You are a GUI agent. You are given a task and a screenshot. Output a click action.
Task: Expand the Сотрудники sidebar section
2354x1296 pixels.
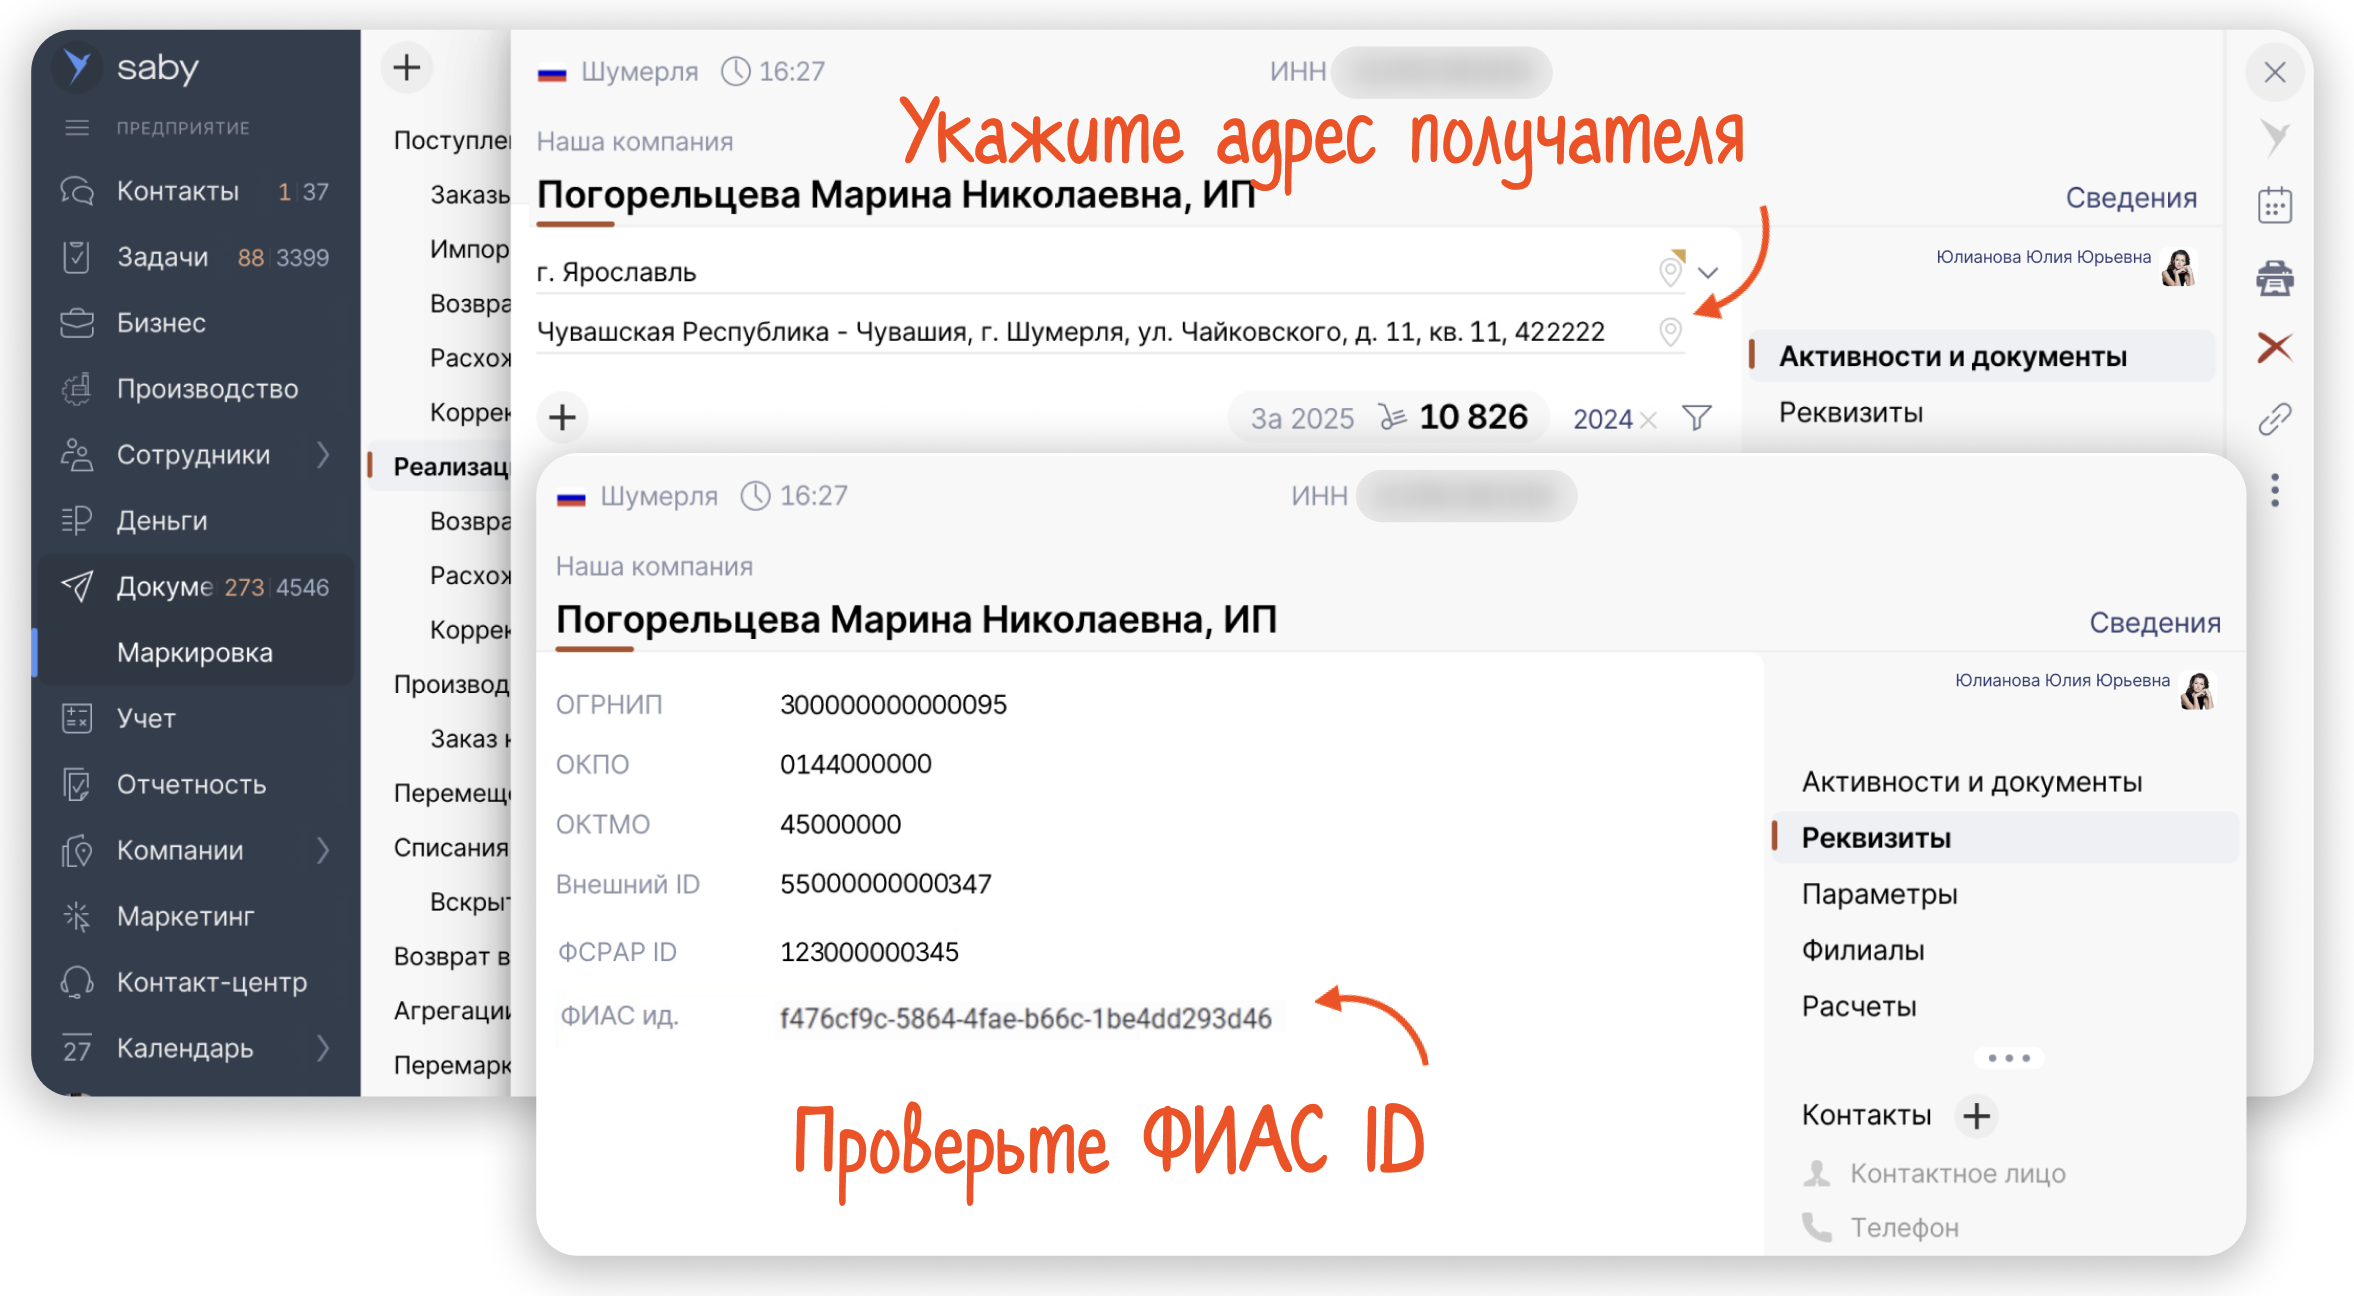tap(323, 455)
